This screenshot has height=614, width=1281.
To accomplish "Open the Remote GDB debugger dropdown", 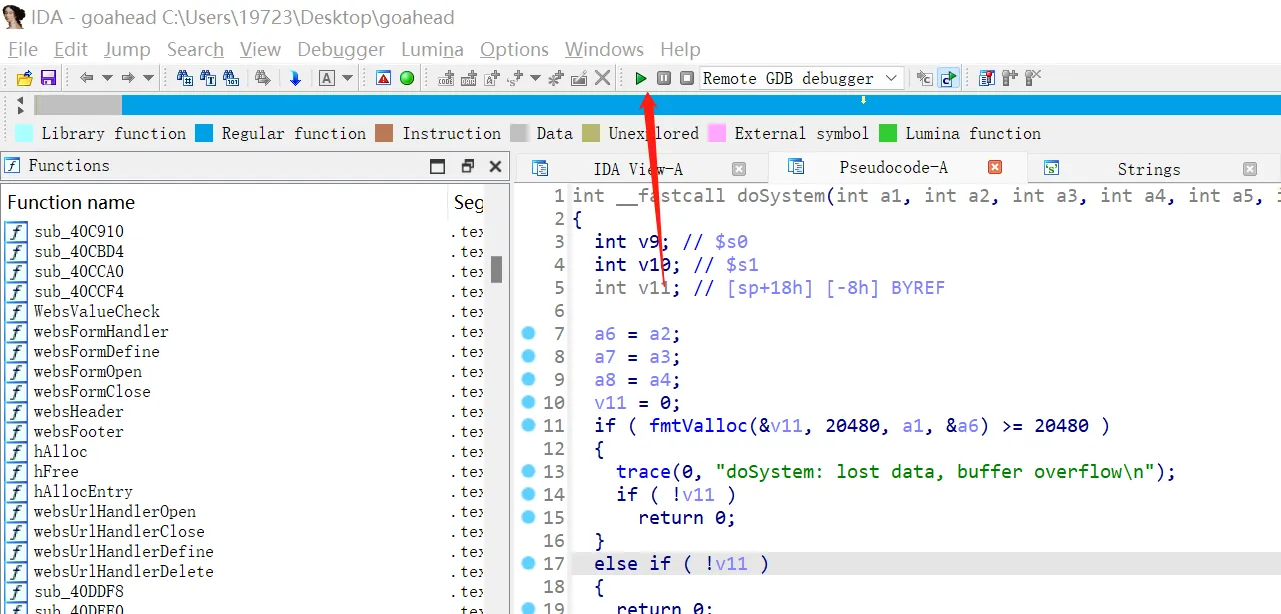I will click(x=802, y=78).
